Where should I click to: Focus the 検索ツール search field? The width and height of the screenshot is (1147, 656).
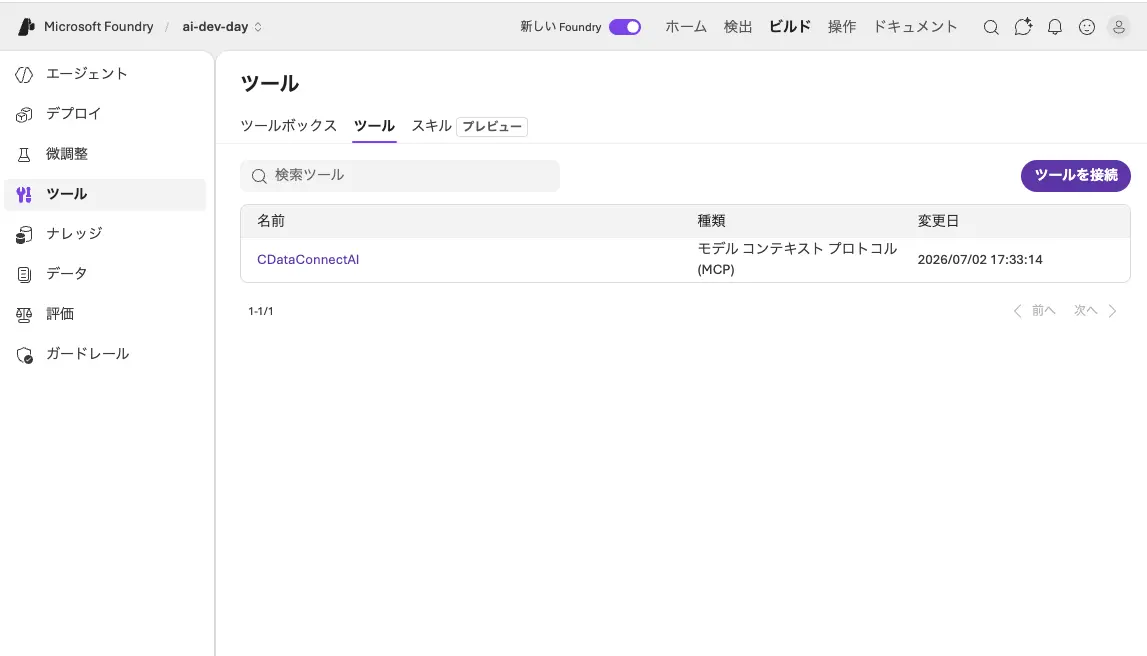[399, 176]
